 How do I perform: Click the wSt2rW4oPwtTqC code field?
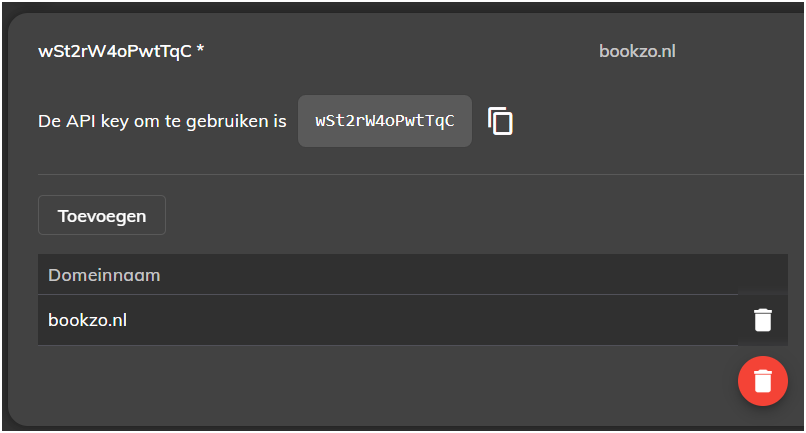(385, 121)
